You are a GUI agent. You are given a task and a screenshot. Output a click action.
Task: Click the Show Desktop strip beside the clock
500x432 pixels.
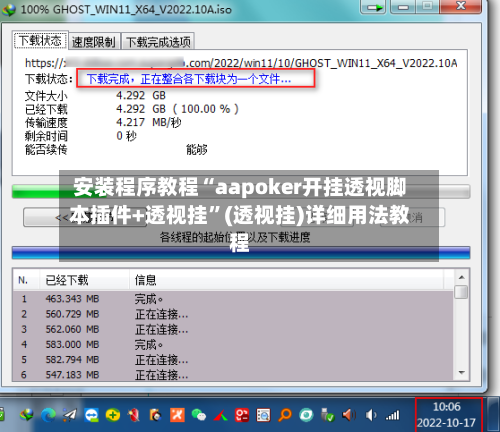(x=493, y=414)
